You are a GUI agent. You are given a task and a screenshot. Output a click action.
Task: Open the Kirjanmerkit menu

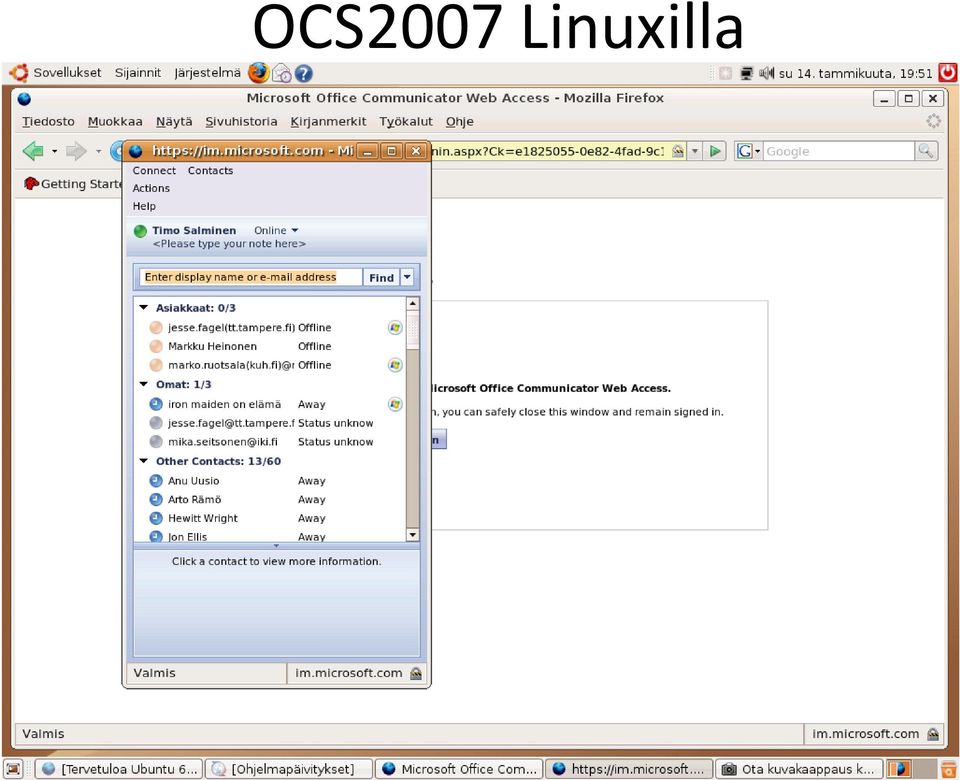coord(328,122)
